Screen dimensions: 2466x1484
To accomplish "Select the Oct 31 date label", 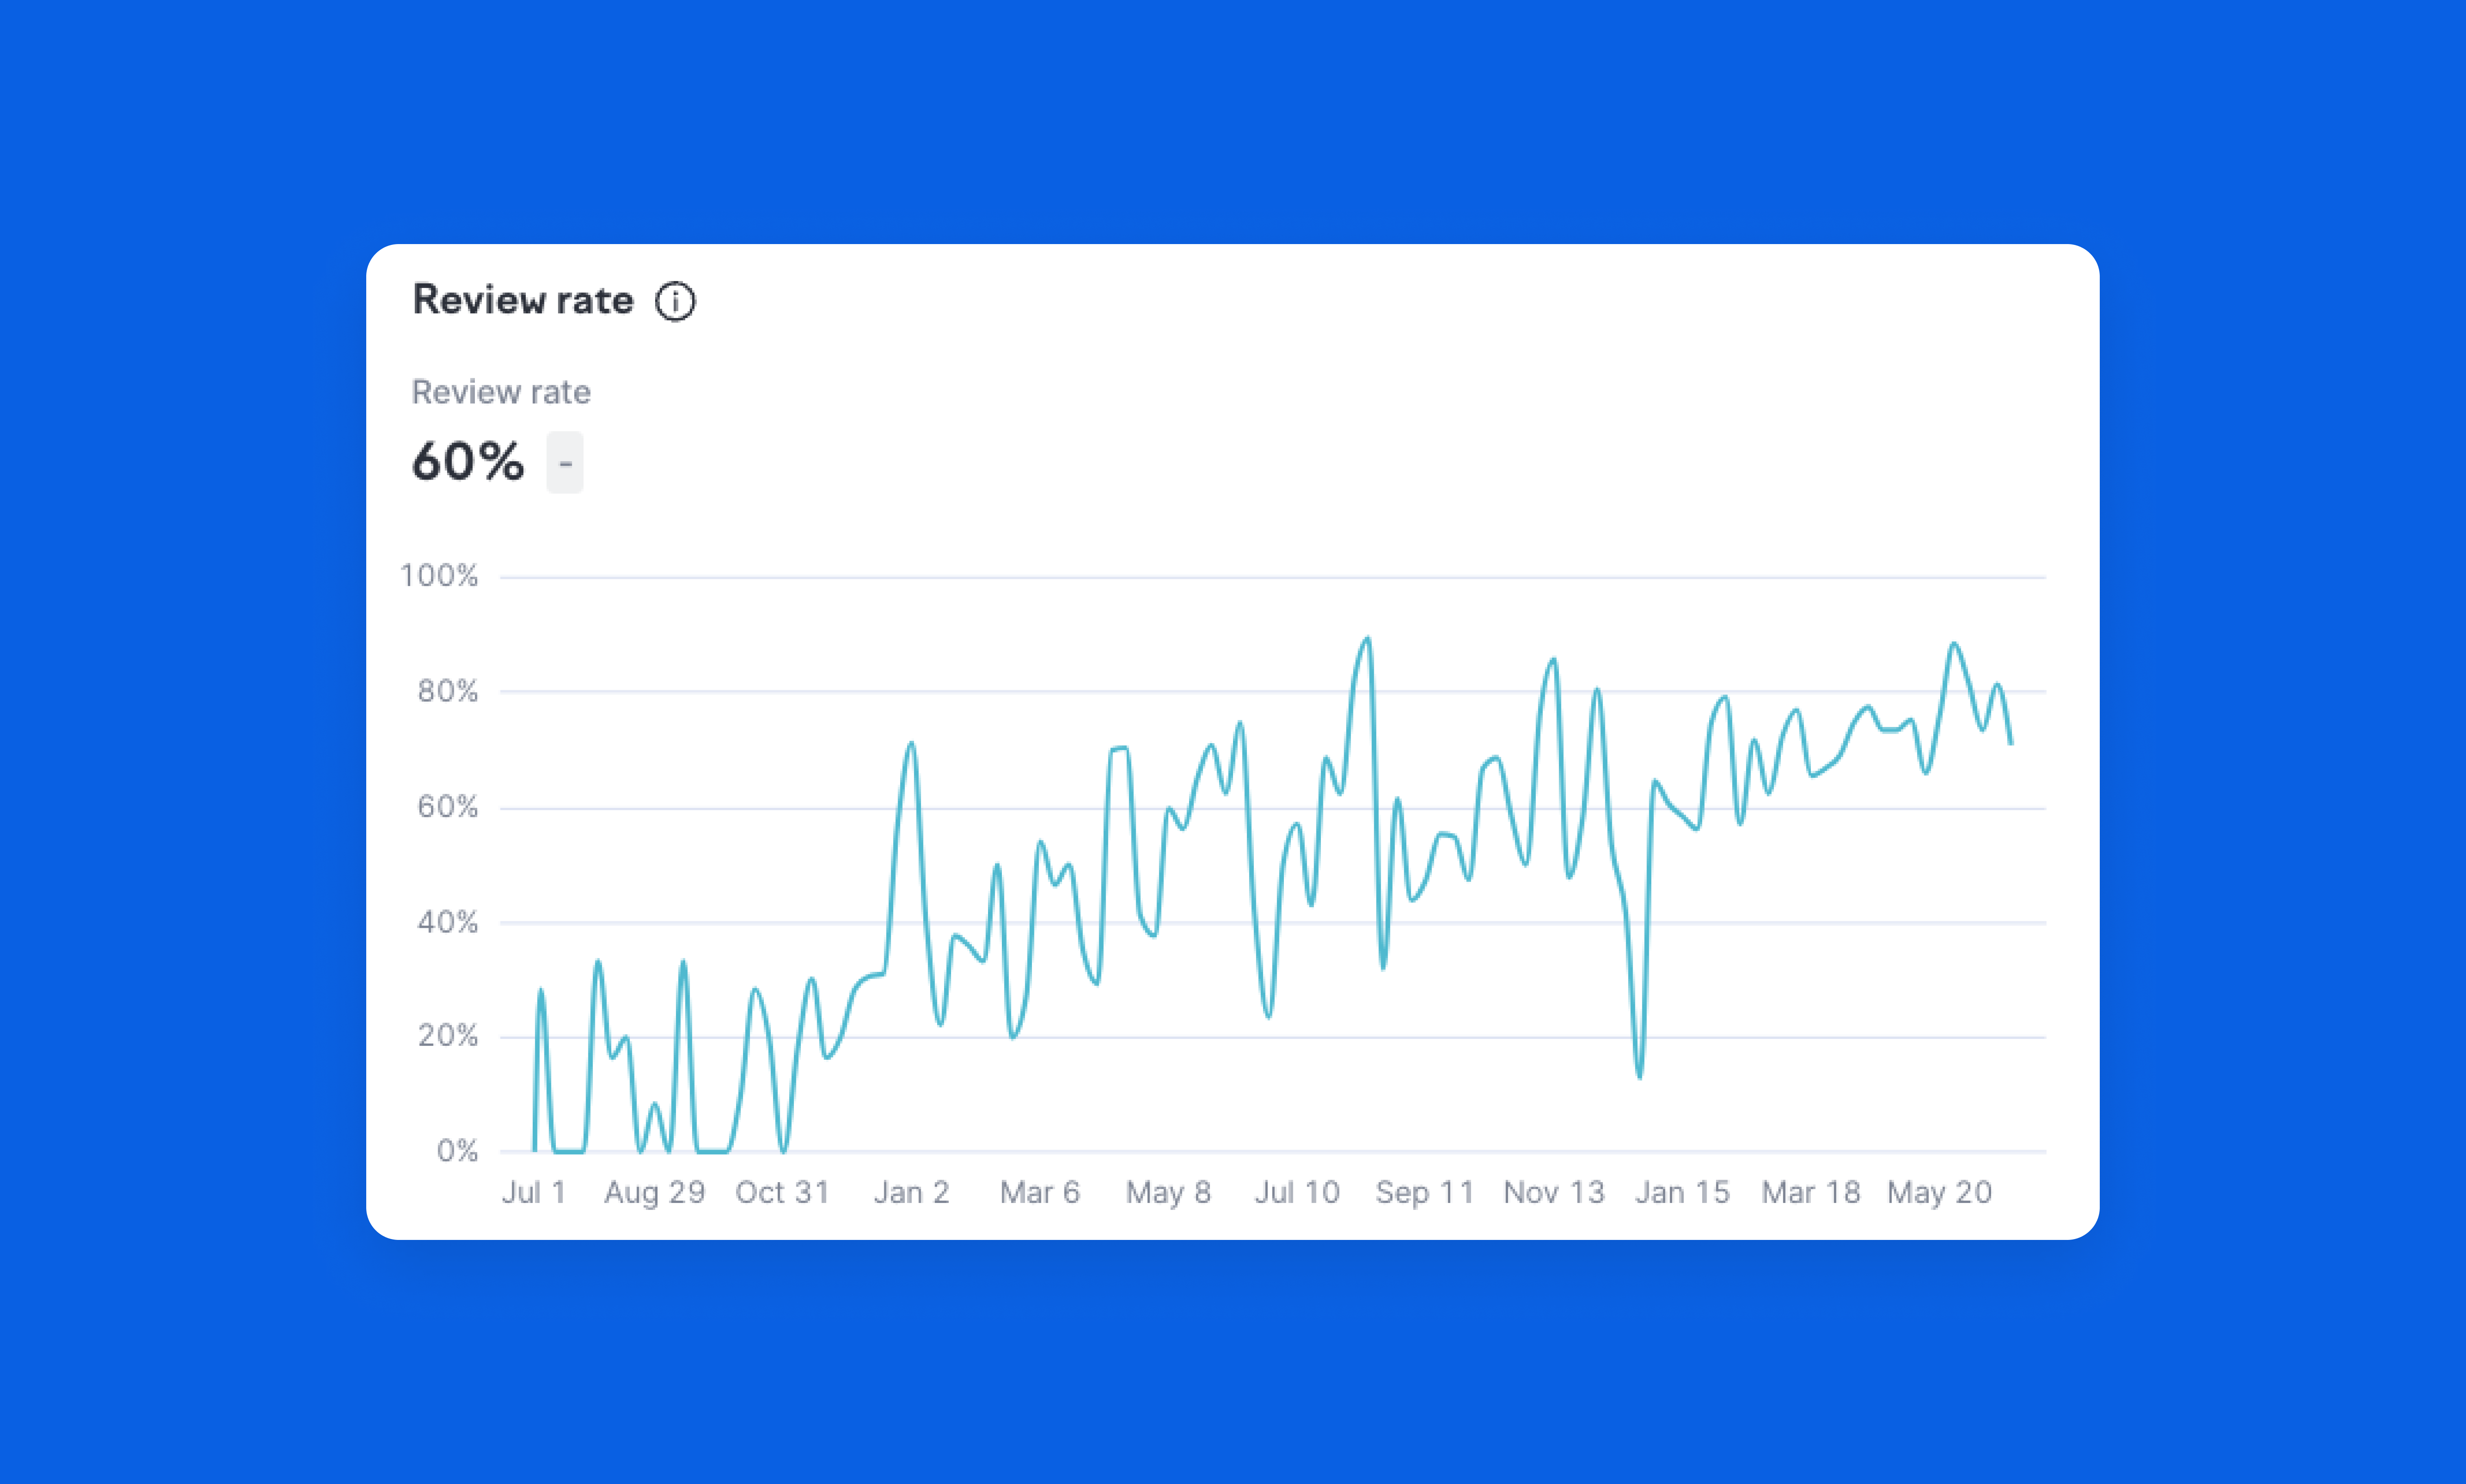I will (783, 1192).
